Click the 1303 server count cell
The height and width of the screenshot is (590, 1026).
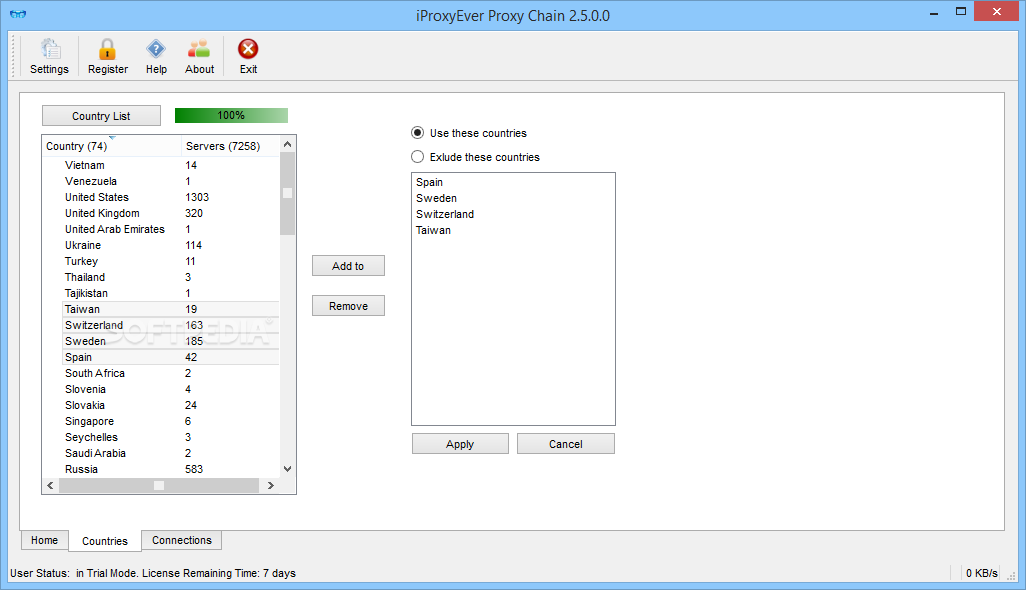197,198
